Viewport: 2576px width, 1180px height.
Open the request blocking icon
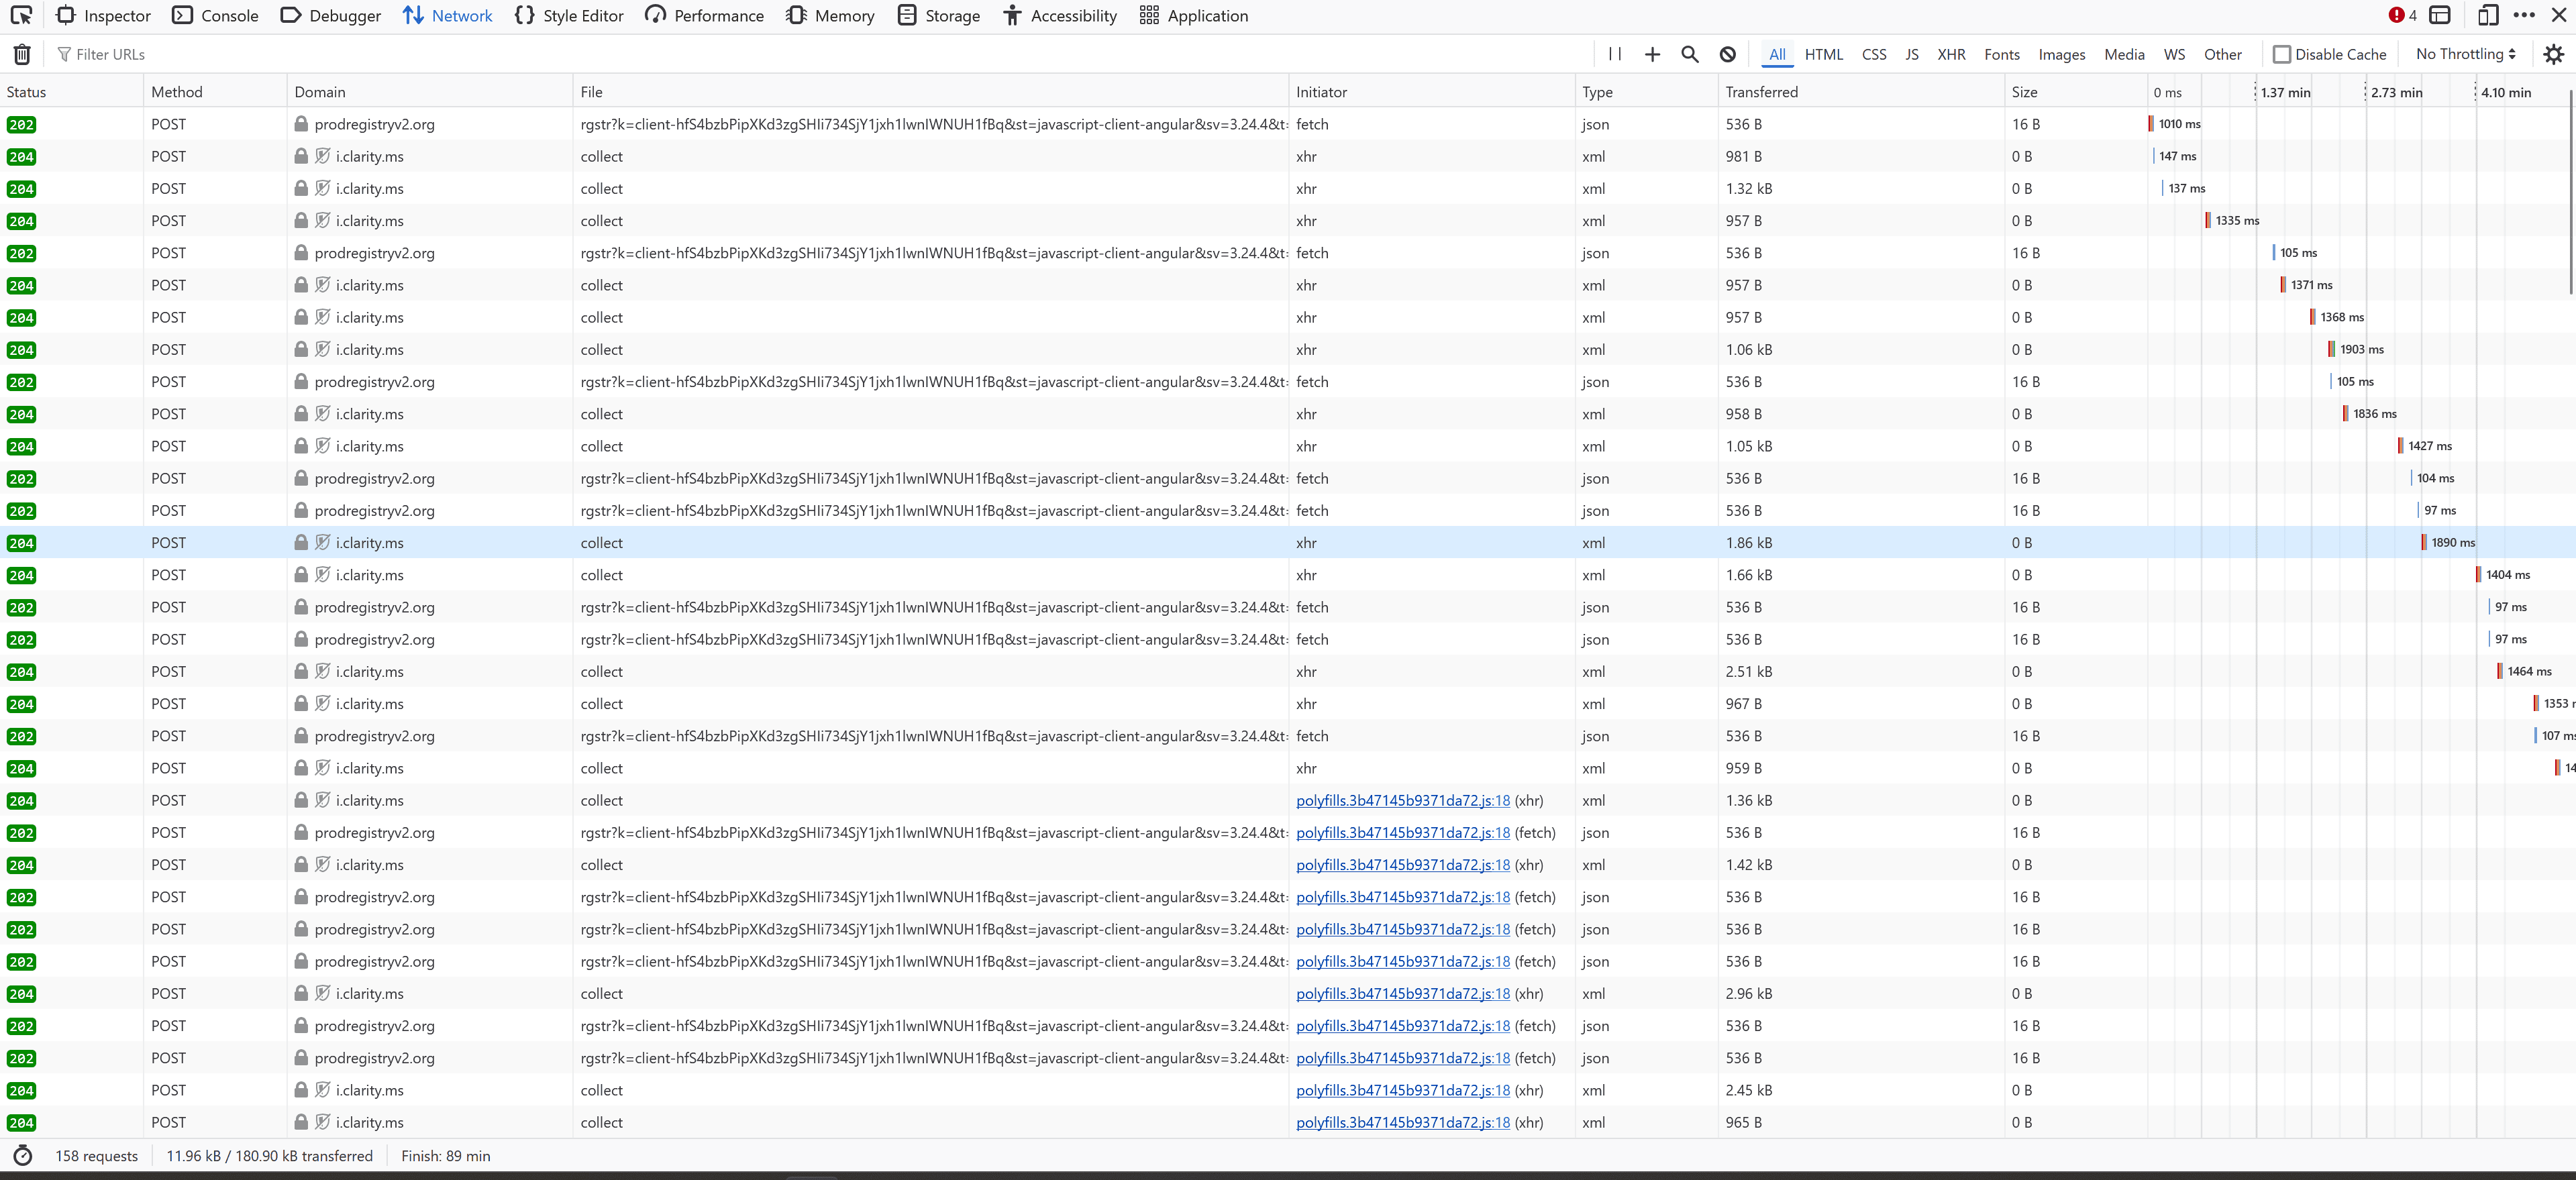pos(1727,54)
